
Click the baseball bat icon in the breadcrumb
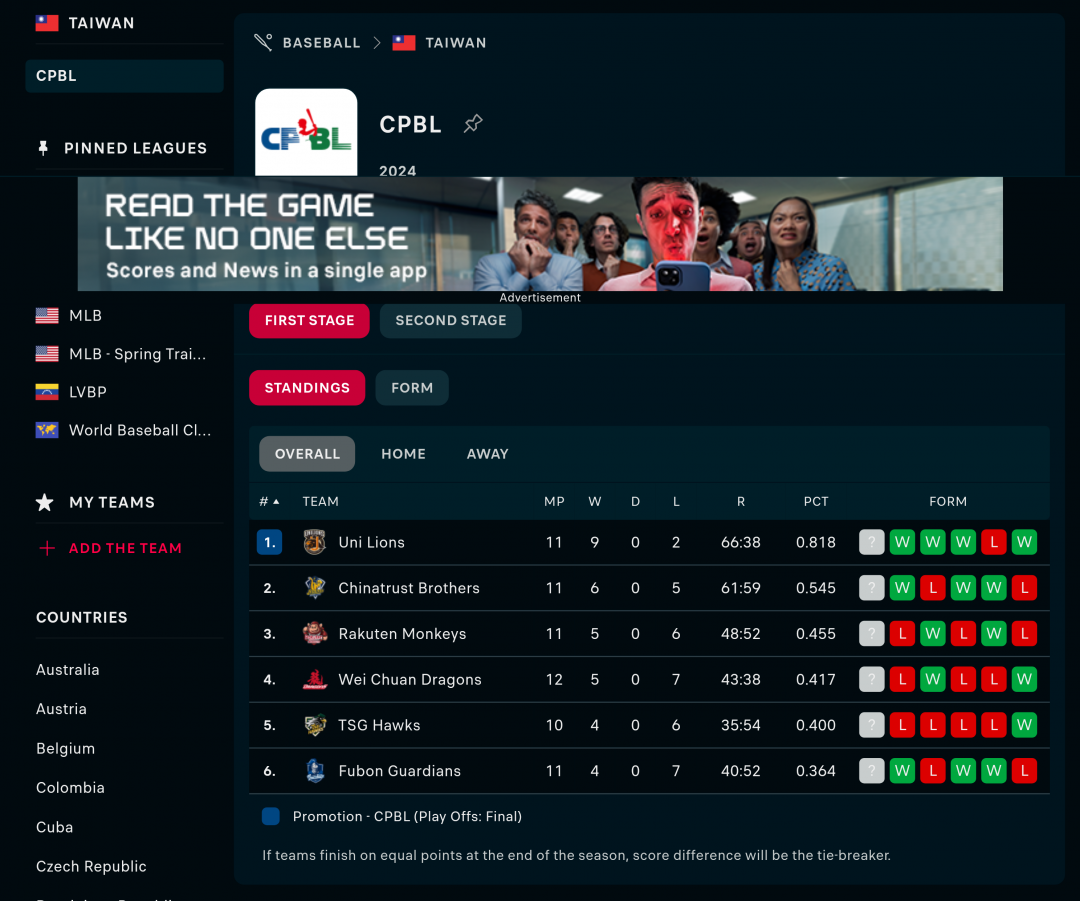(x=263, y=43)
